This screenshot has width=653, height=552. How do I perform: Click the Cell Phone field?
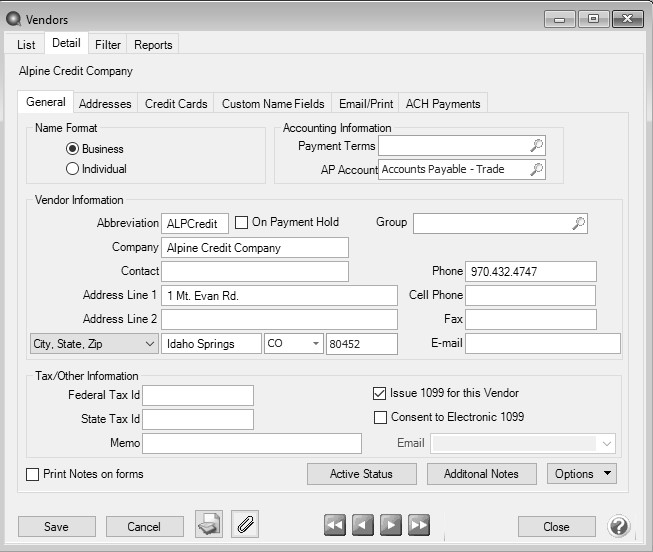[x=531, y=296]
